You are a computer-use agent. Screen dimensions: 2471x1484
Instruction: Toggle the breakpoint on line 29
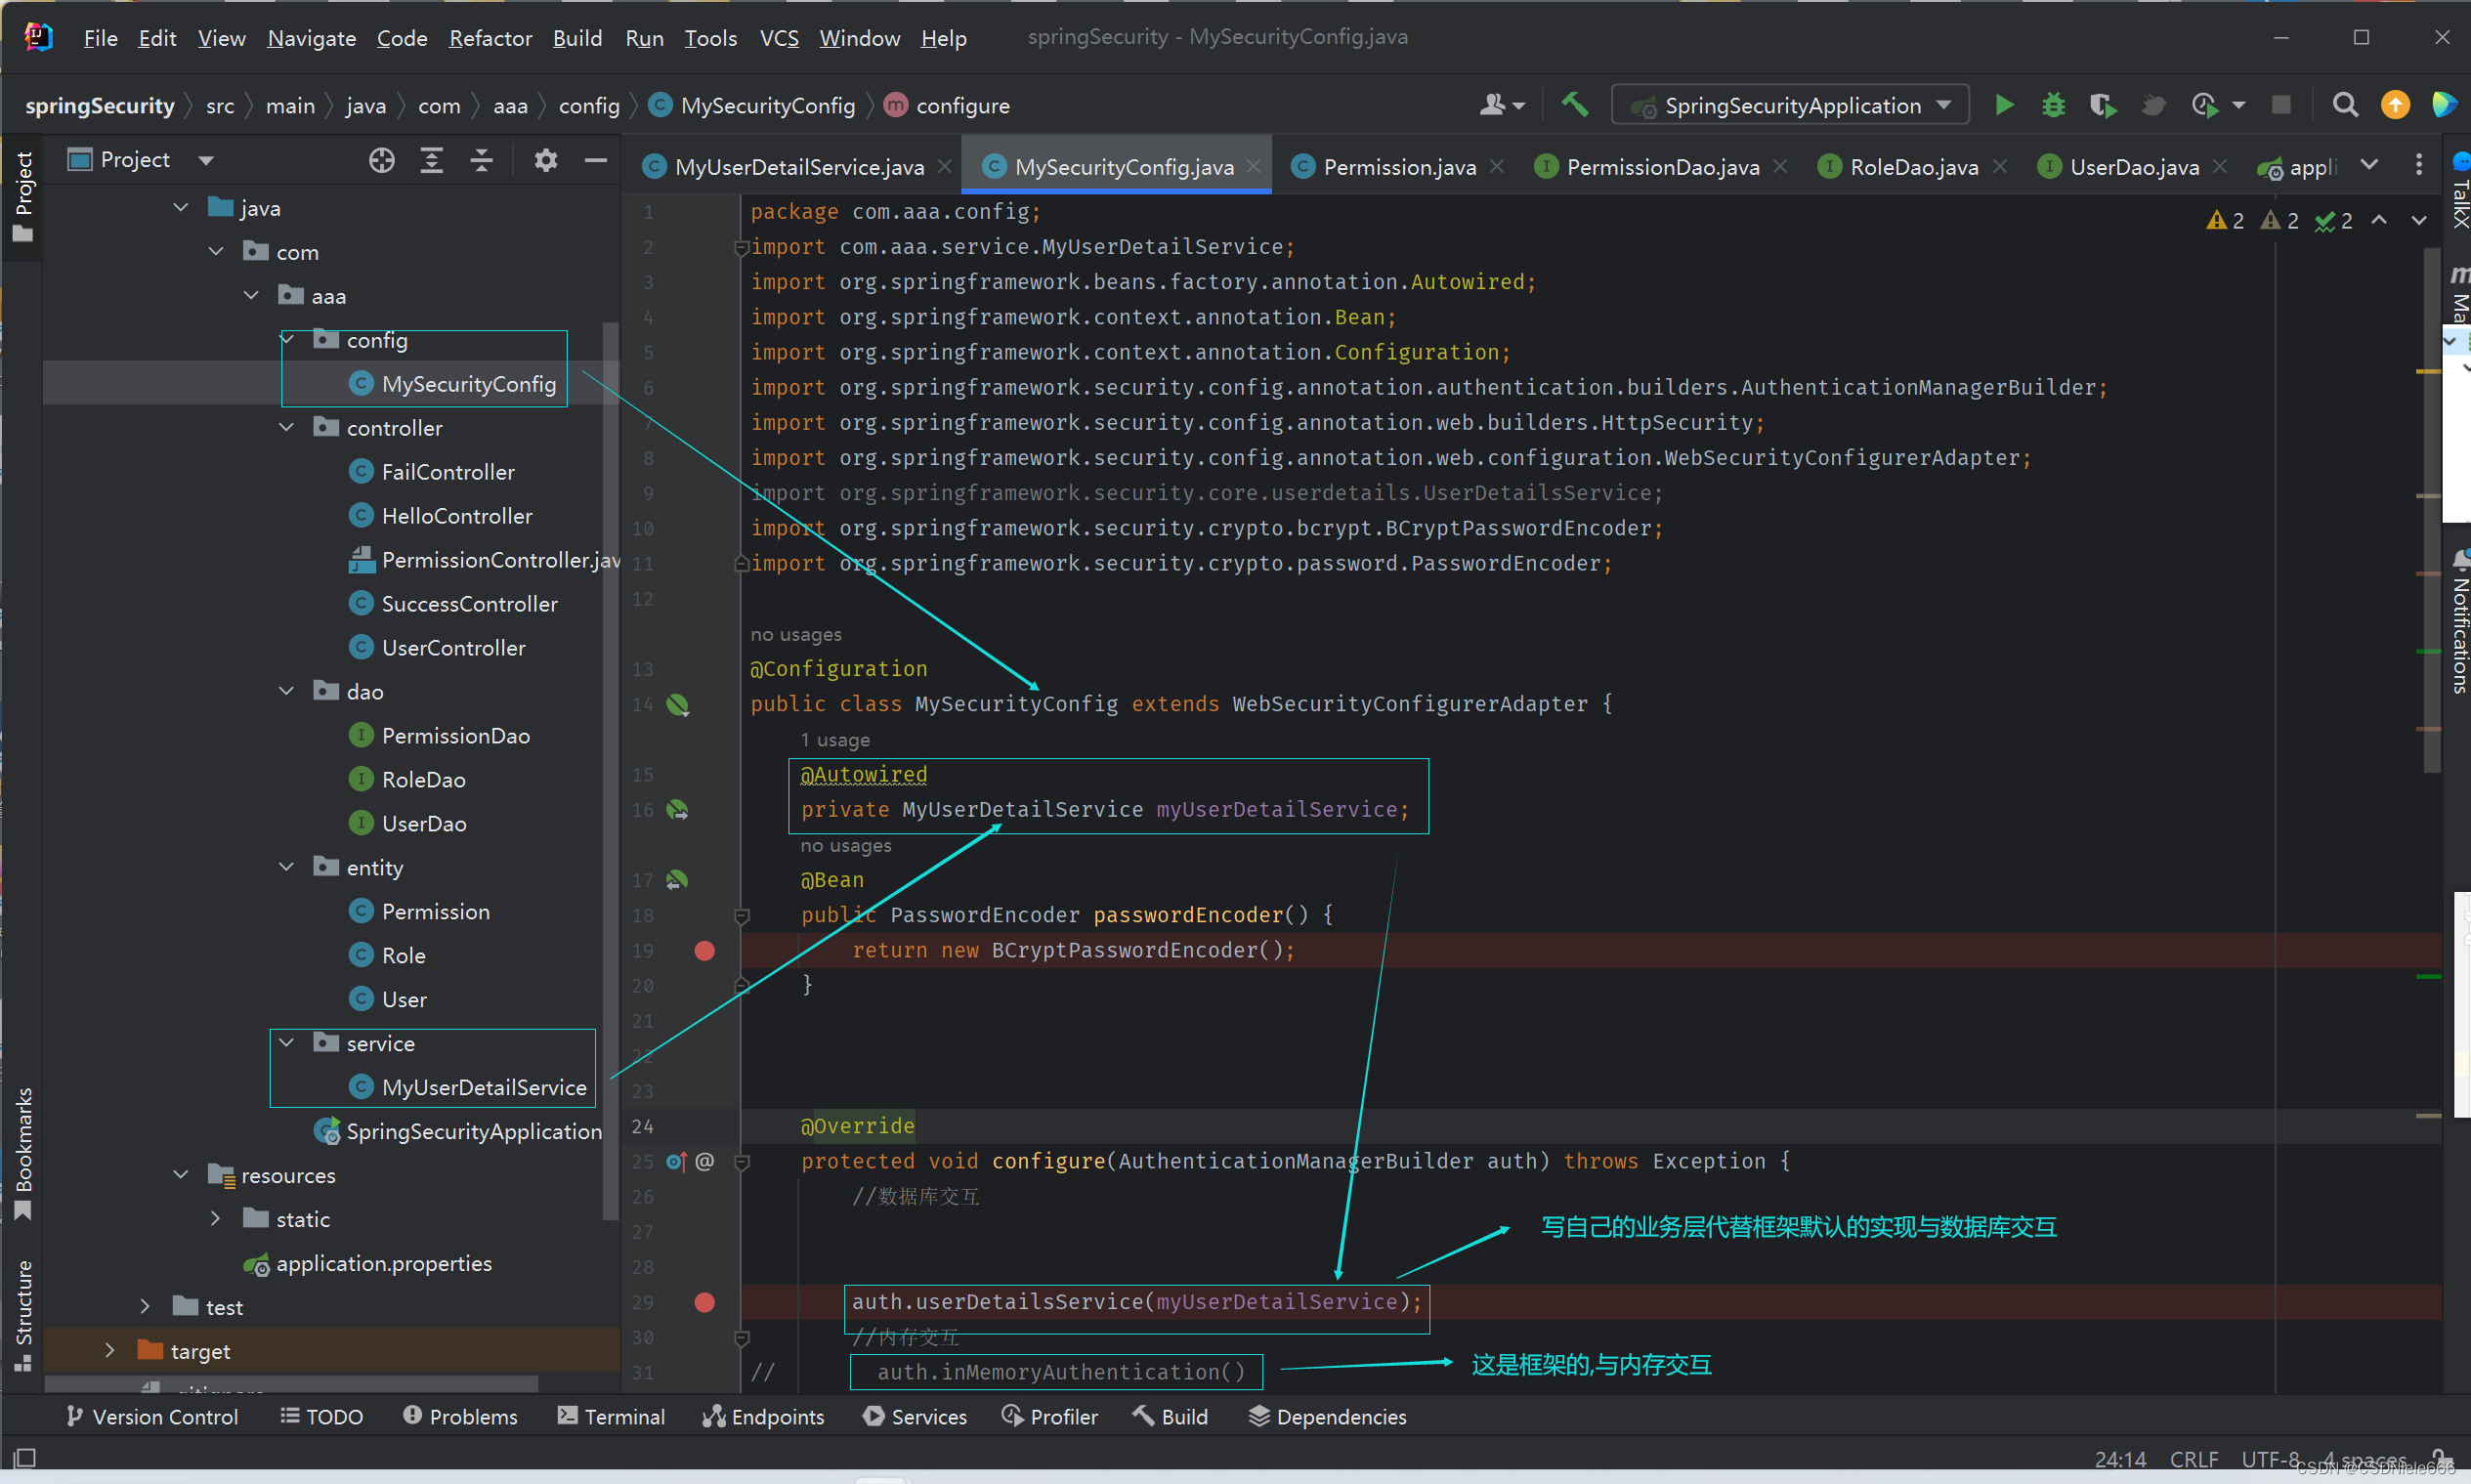[x=705, y=1302]
